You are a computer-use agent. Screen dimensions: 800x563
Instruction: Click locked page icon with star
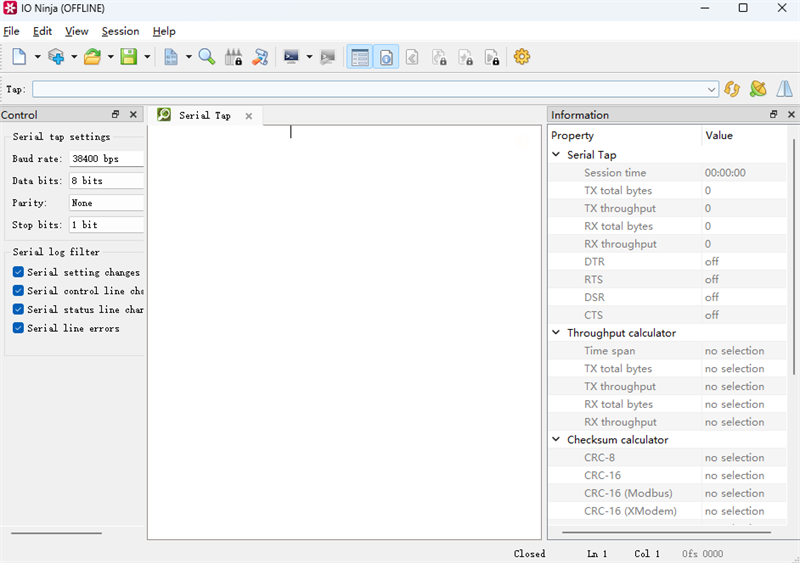[466, 57]
